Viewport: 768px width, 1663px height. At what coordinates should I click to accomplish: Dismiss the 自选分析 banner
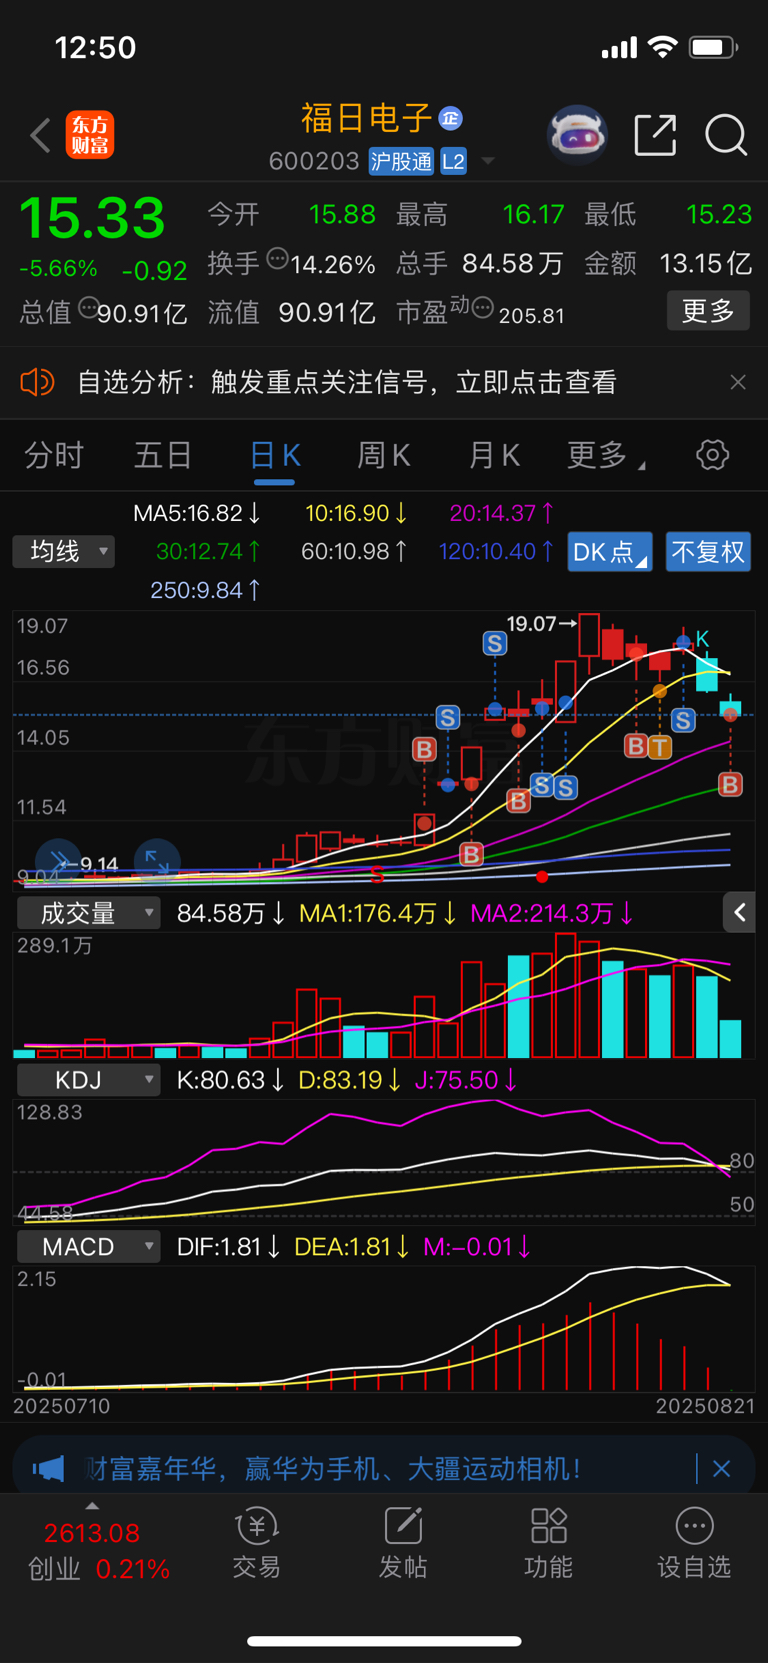click(738, 382)
